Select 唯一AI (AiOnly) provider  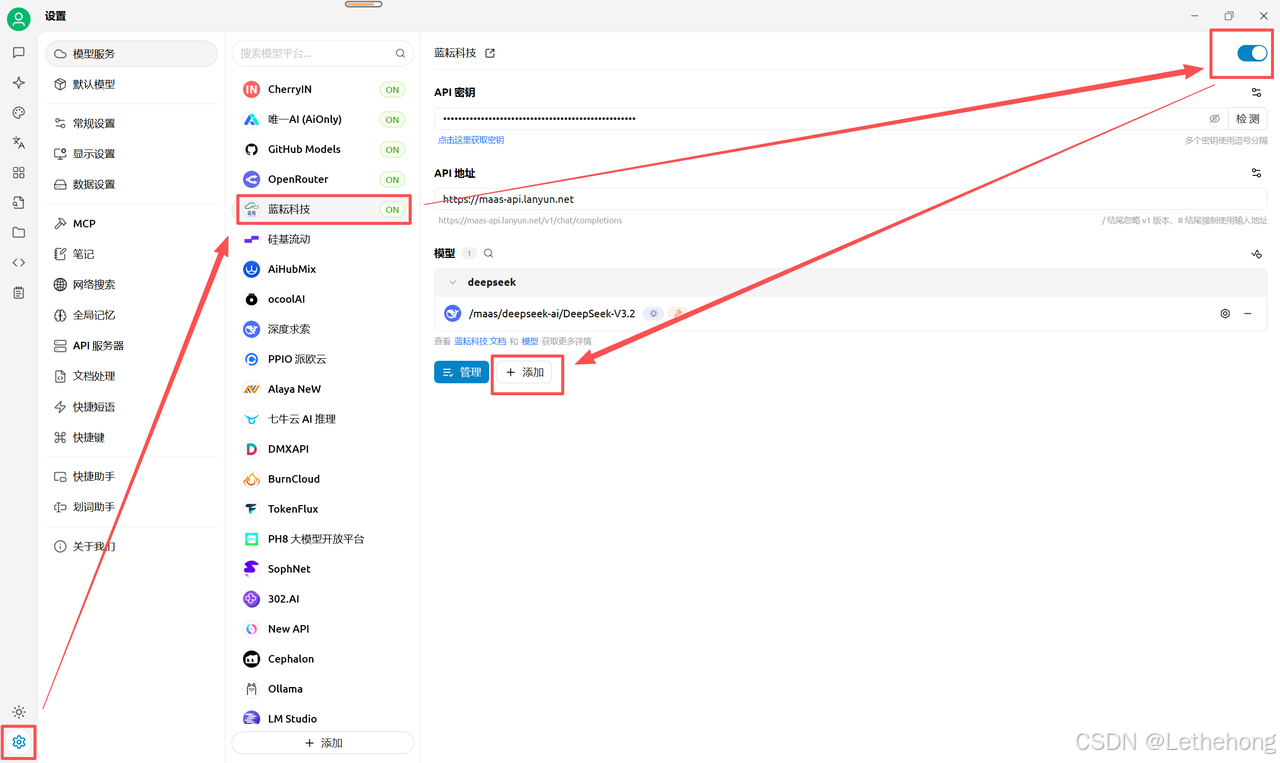pos(323,119)
